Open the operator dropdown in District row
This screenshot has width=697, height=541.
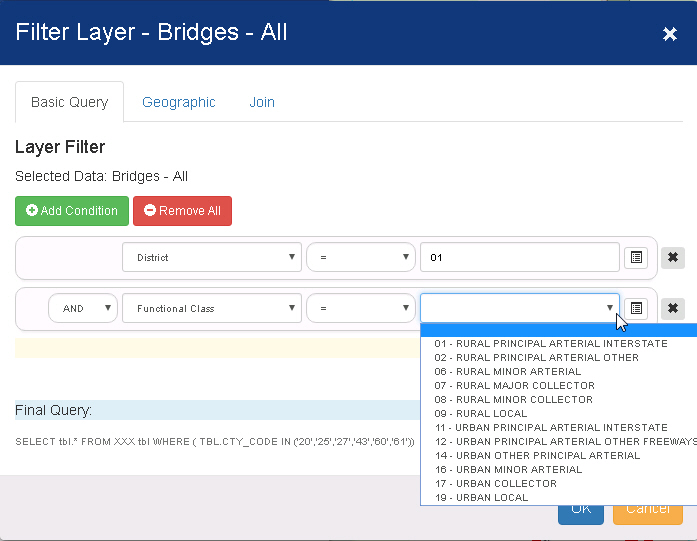coord(360,258)
